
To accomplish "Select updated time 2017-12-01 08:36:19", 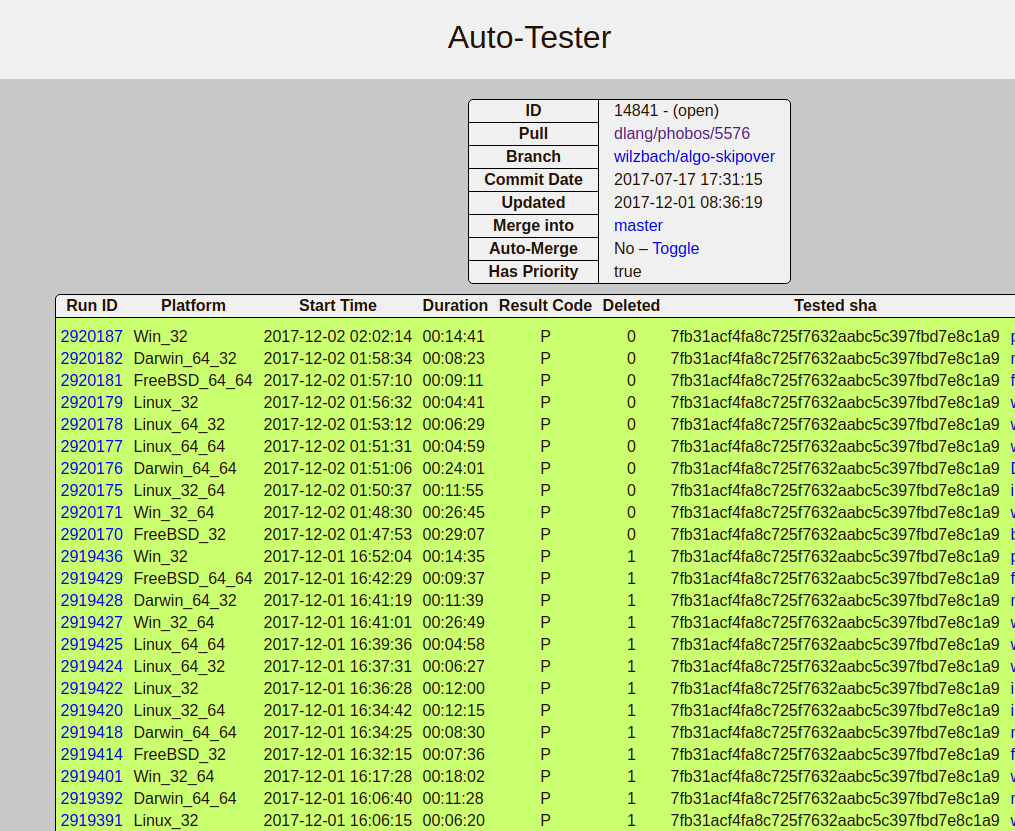I will 688,203.
